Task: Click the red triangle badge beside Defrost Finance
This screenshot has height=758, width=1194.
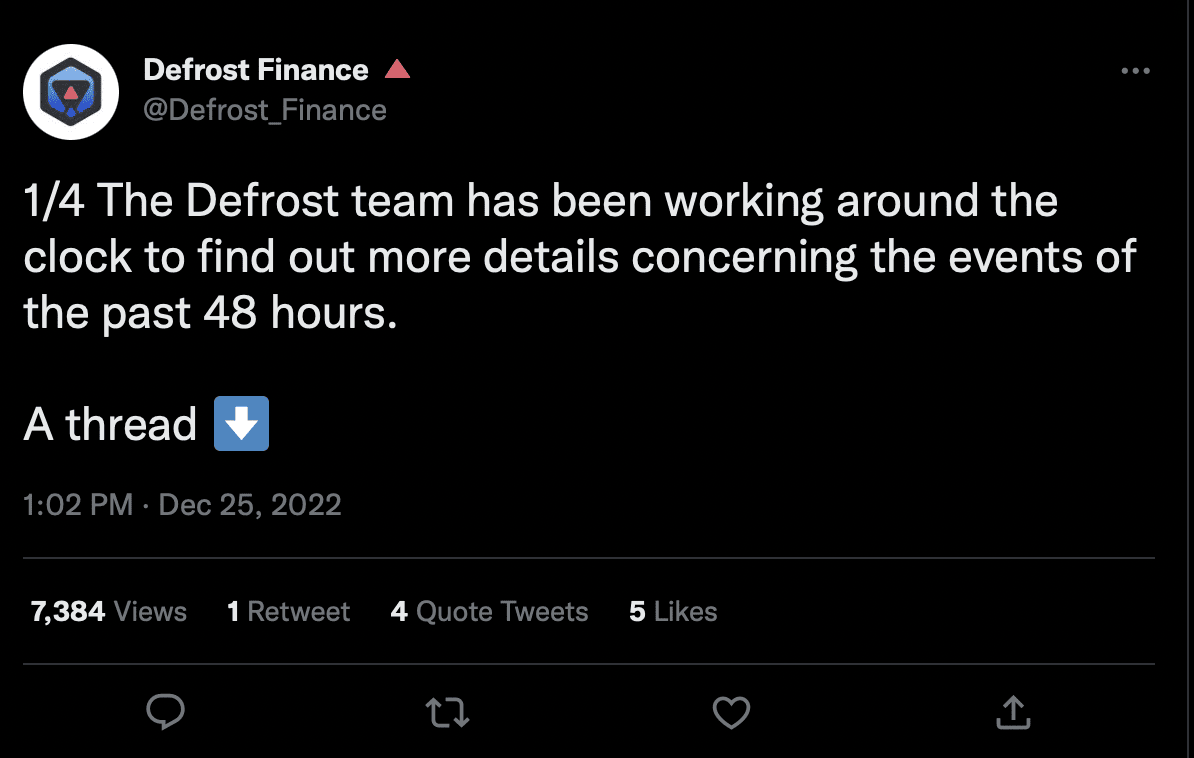Action: click(x=398, y=68)
